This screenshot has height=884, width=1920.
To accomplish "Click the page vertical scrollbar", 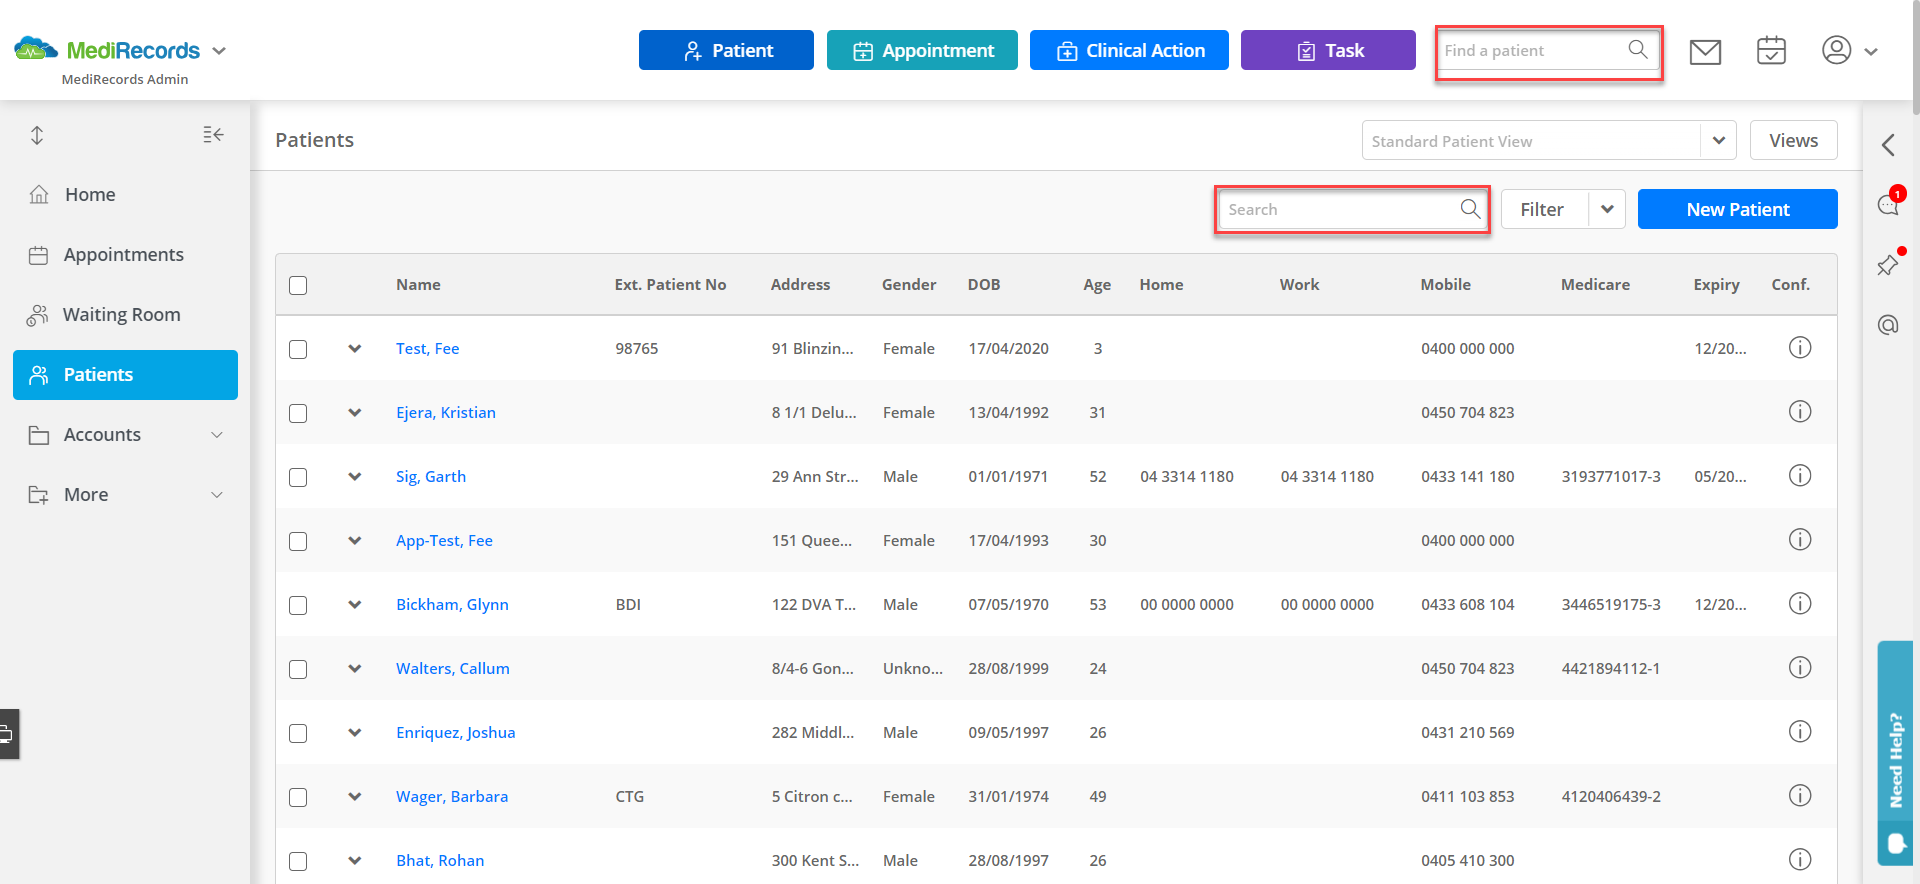I will 1915,60.
